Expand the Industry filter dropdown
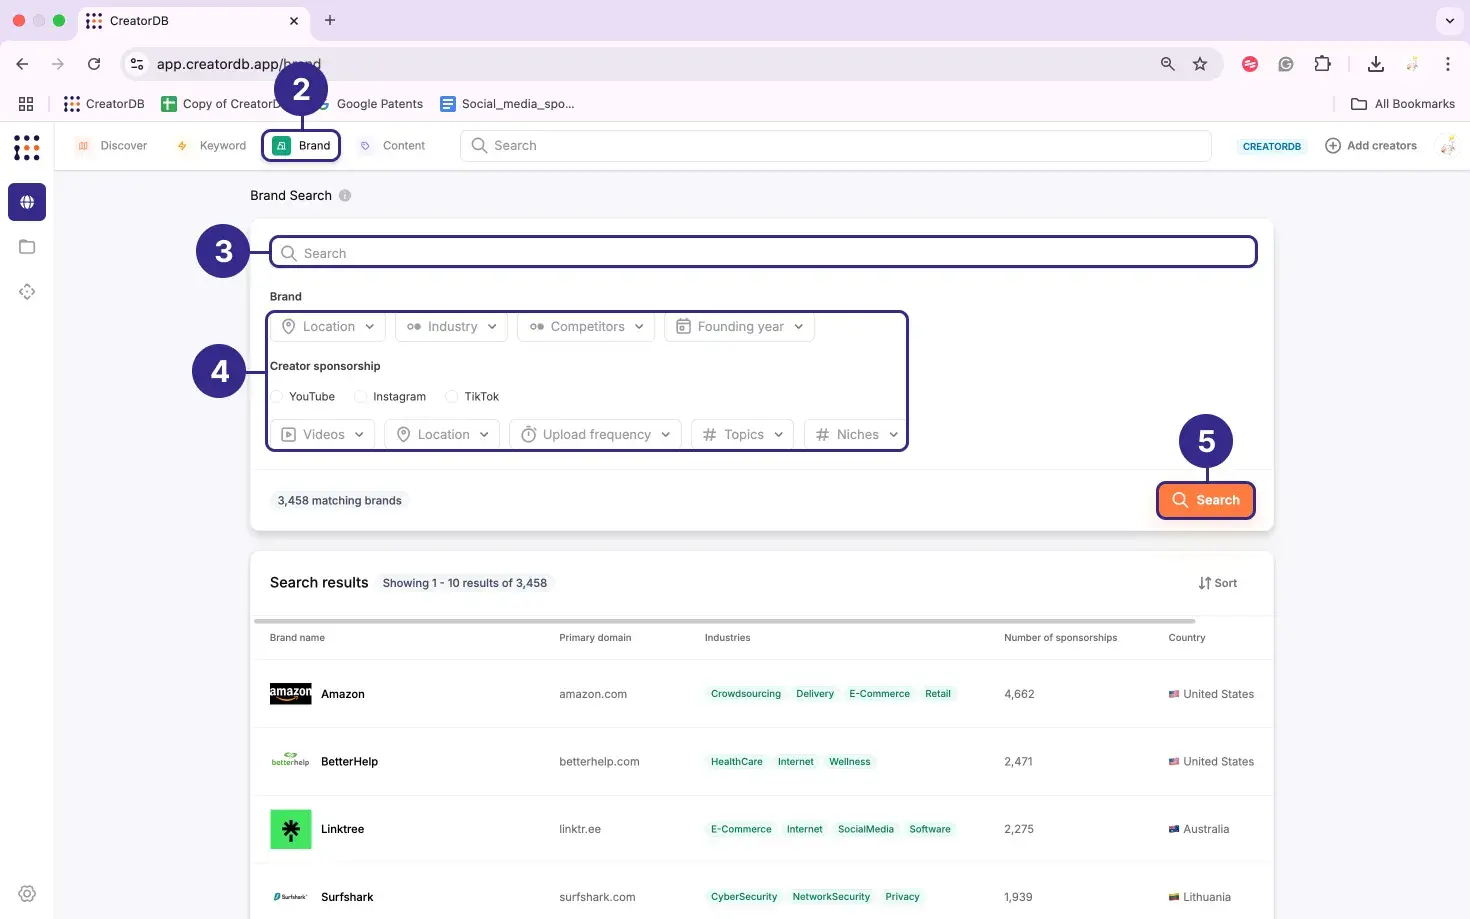Screen dimensions: 1470x919 (x=451, y=327)
